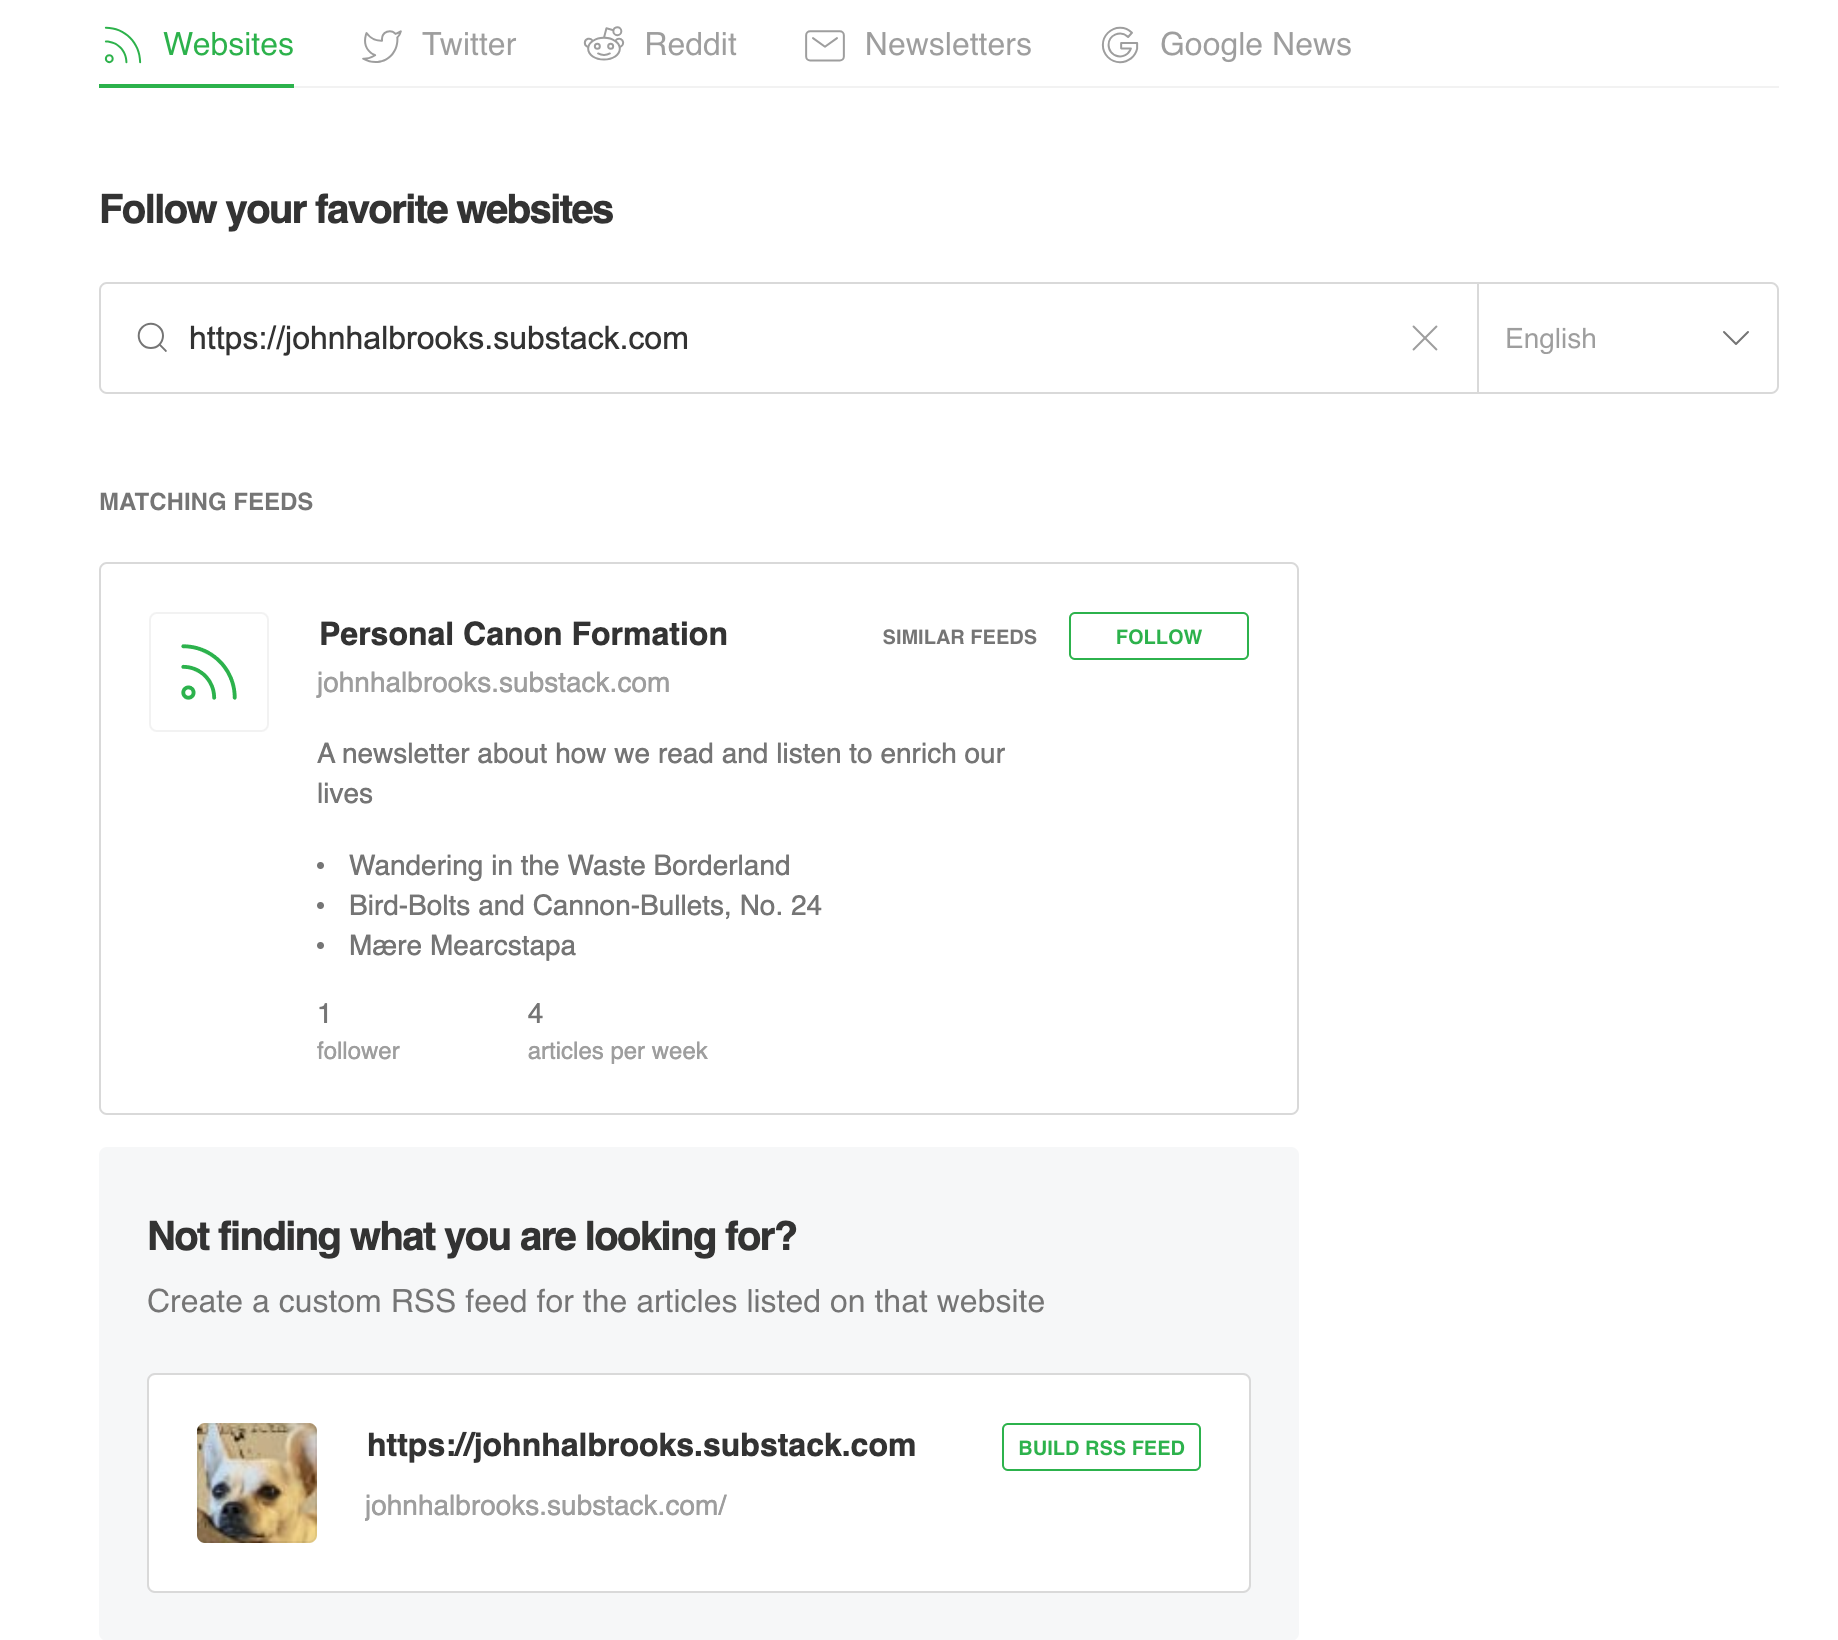Show Similar Feeds
The image size is (1838, 1640).
click(960, 637)
